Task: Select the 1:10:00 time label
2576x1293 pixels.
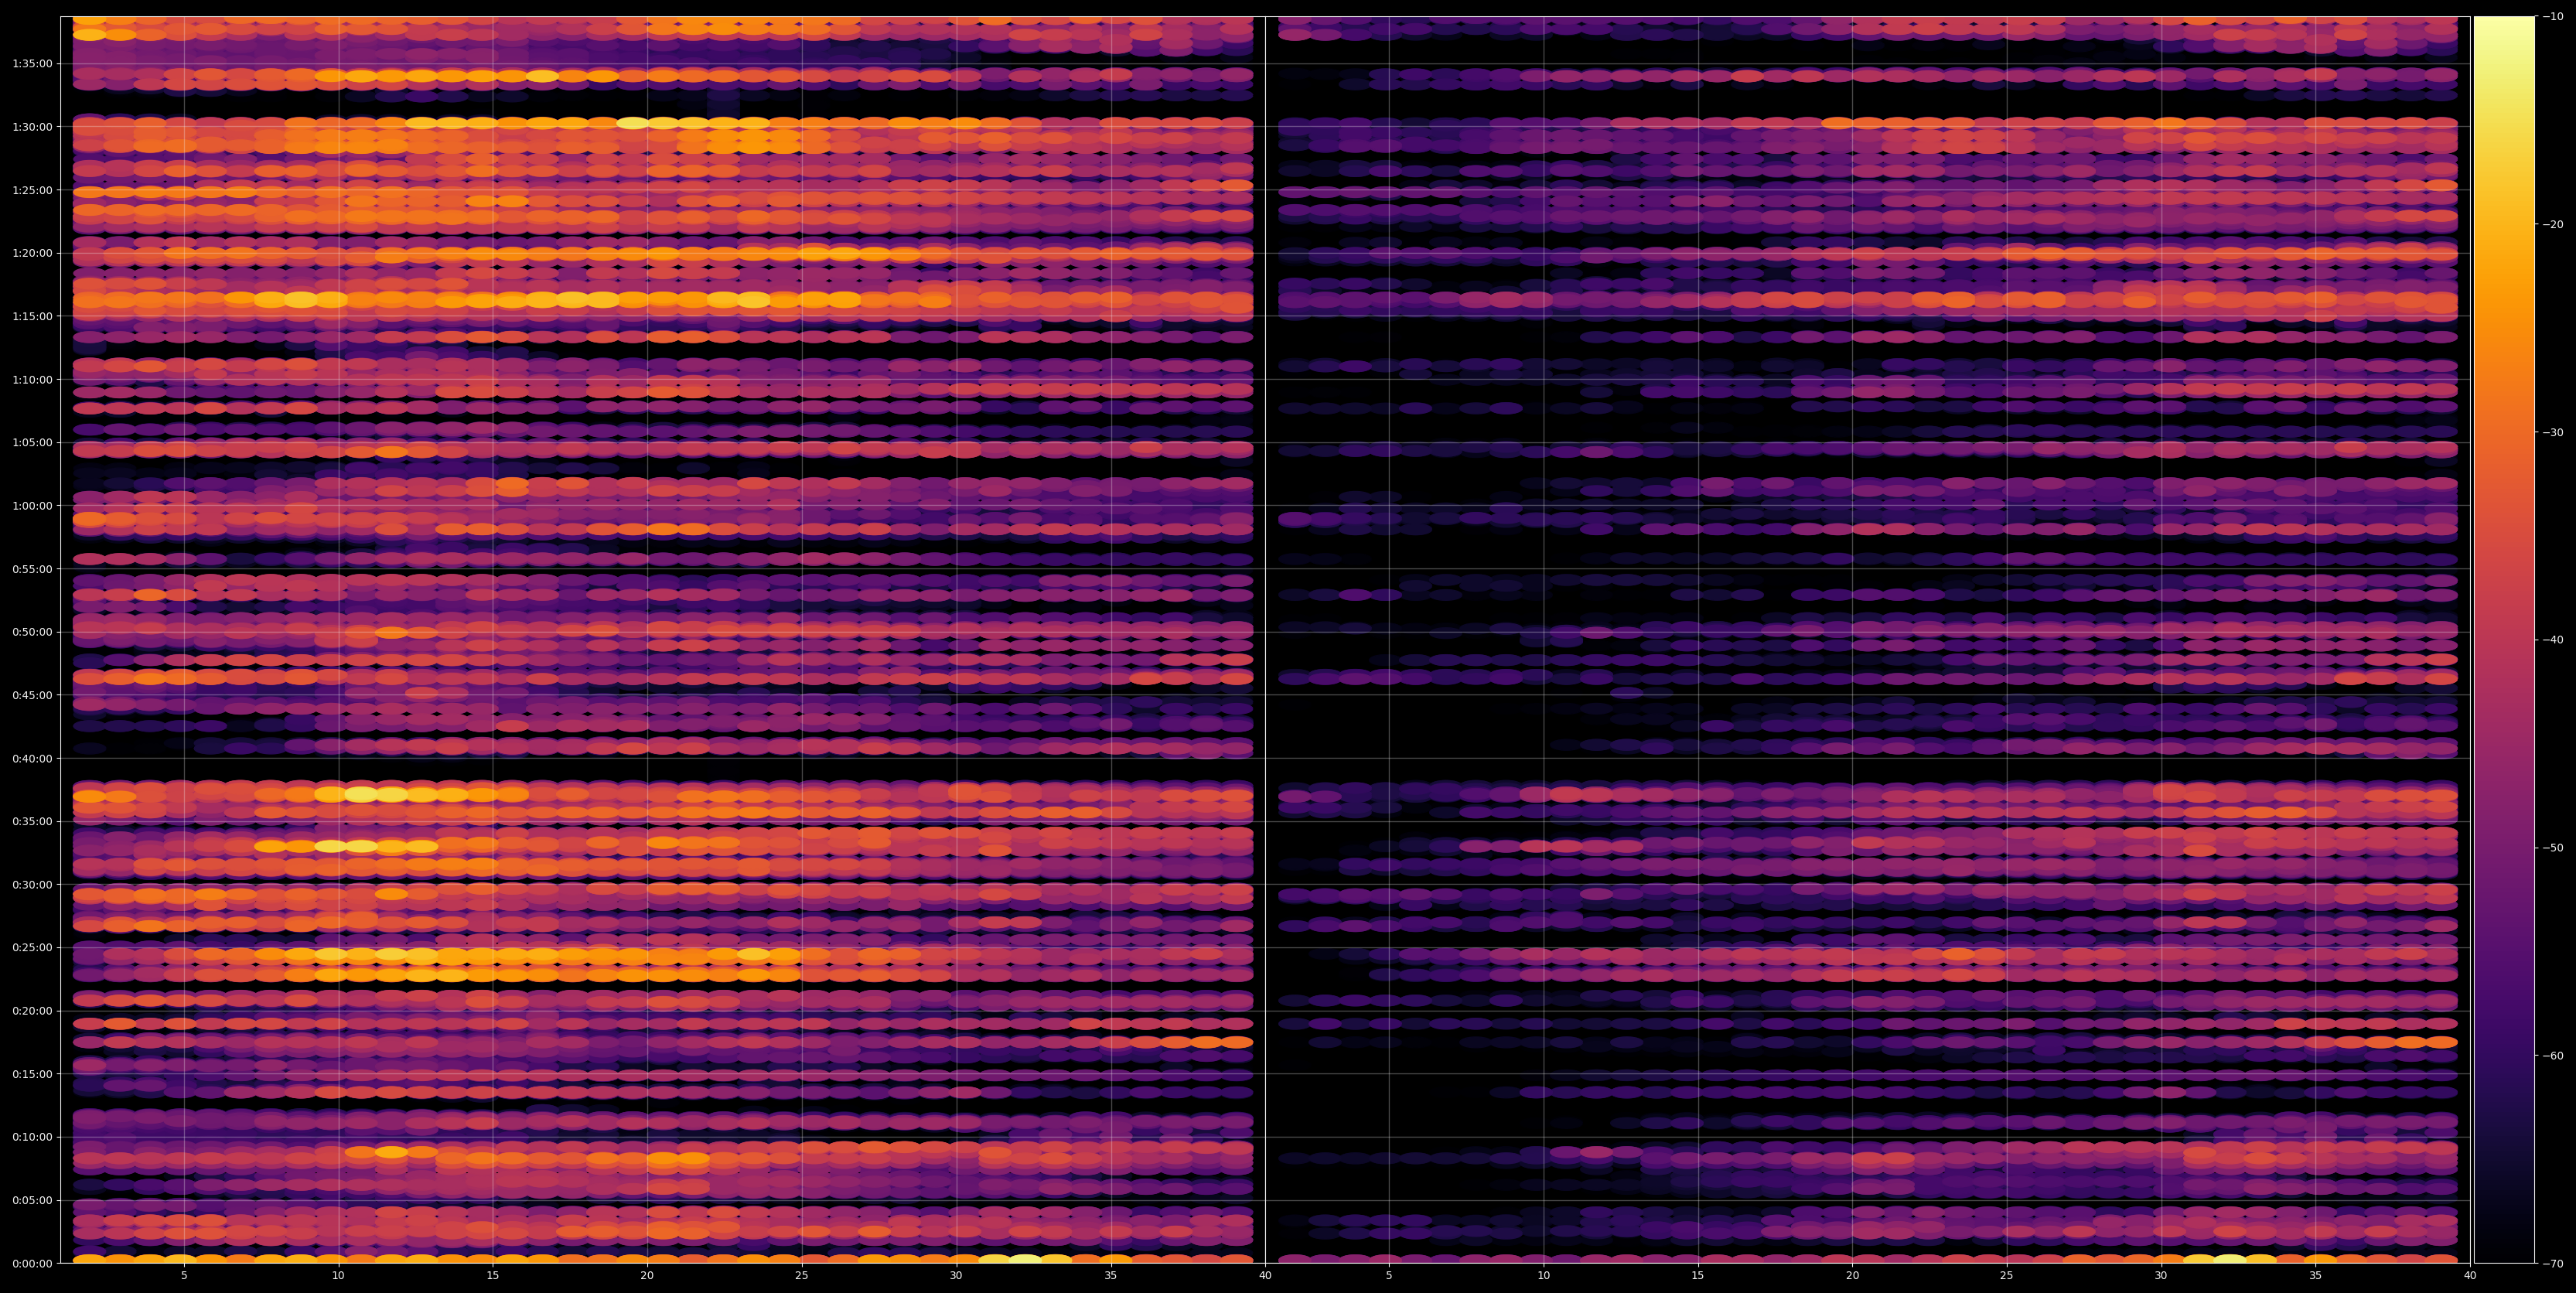Action: click(32, 379)
